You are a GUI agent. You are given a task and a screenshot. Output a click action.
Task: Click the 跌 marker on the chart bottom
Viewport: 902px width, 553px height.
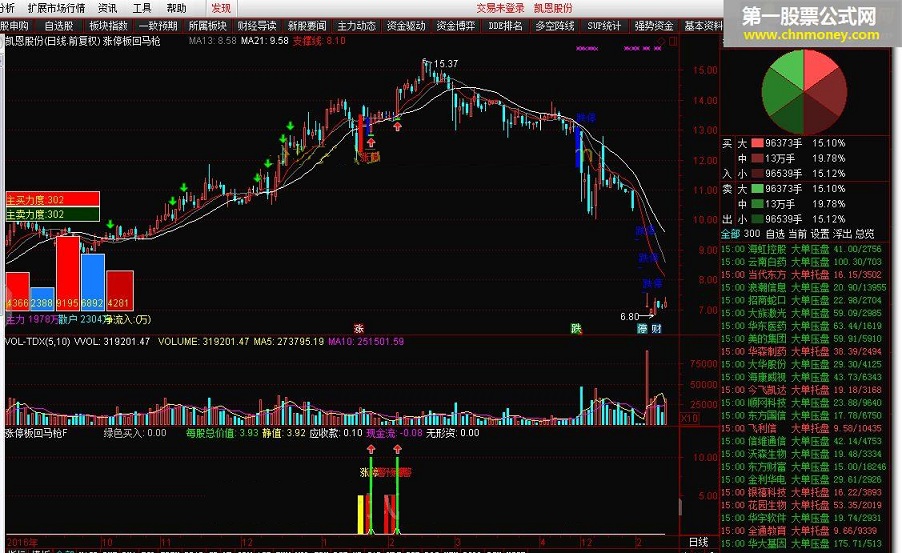pos(576,329)
